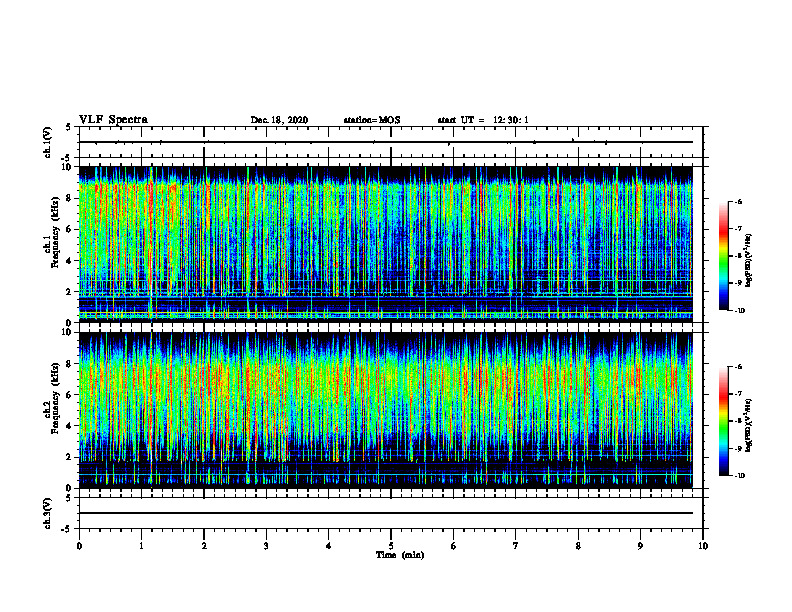Click the "Time (min)" axis title
The width and height of the screenshot is (792, 612).
400,555
